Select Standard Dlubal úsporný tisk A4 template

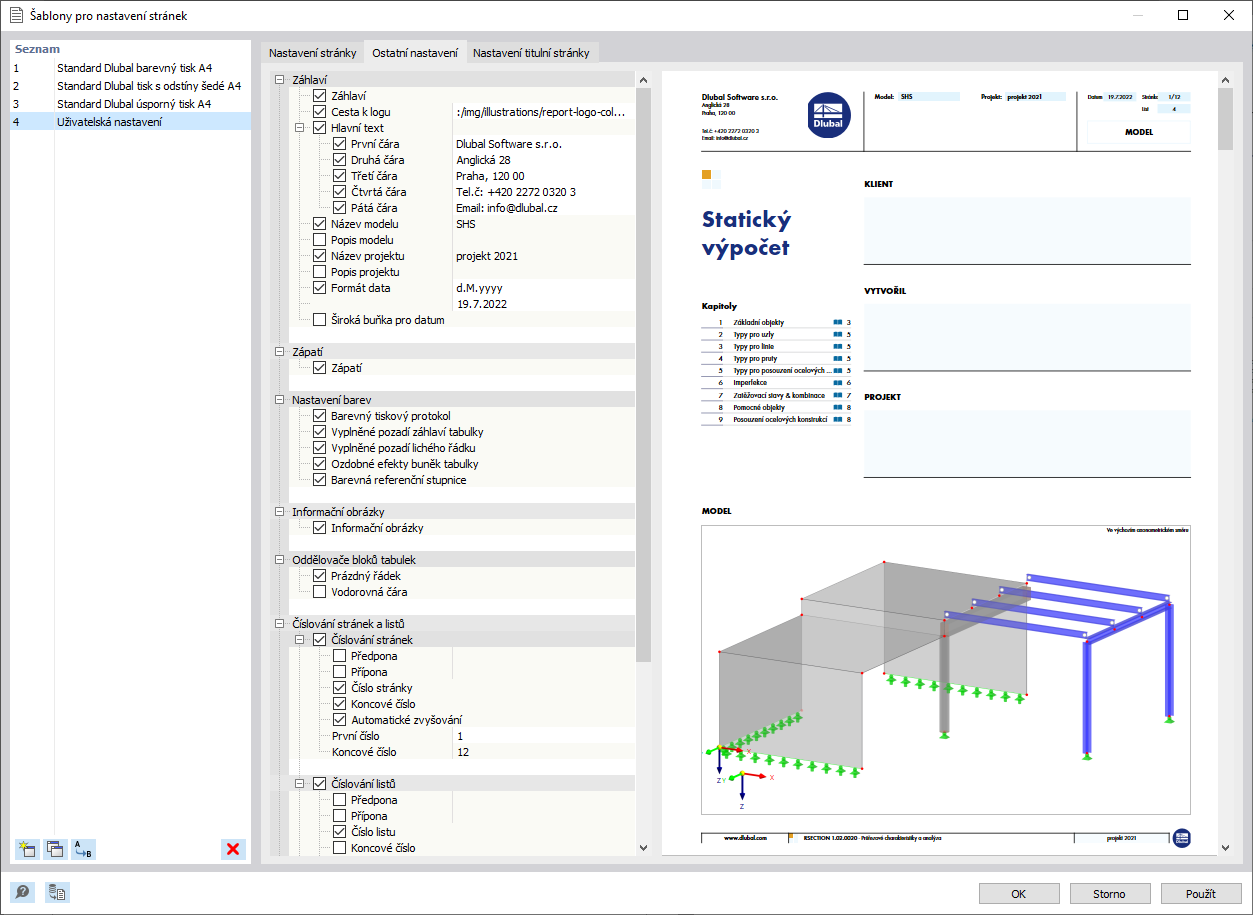pos(130,104)
